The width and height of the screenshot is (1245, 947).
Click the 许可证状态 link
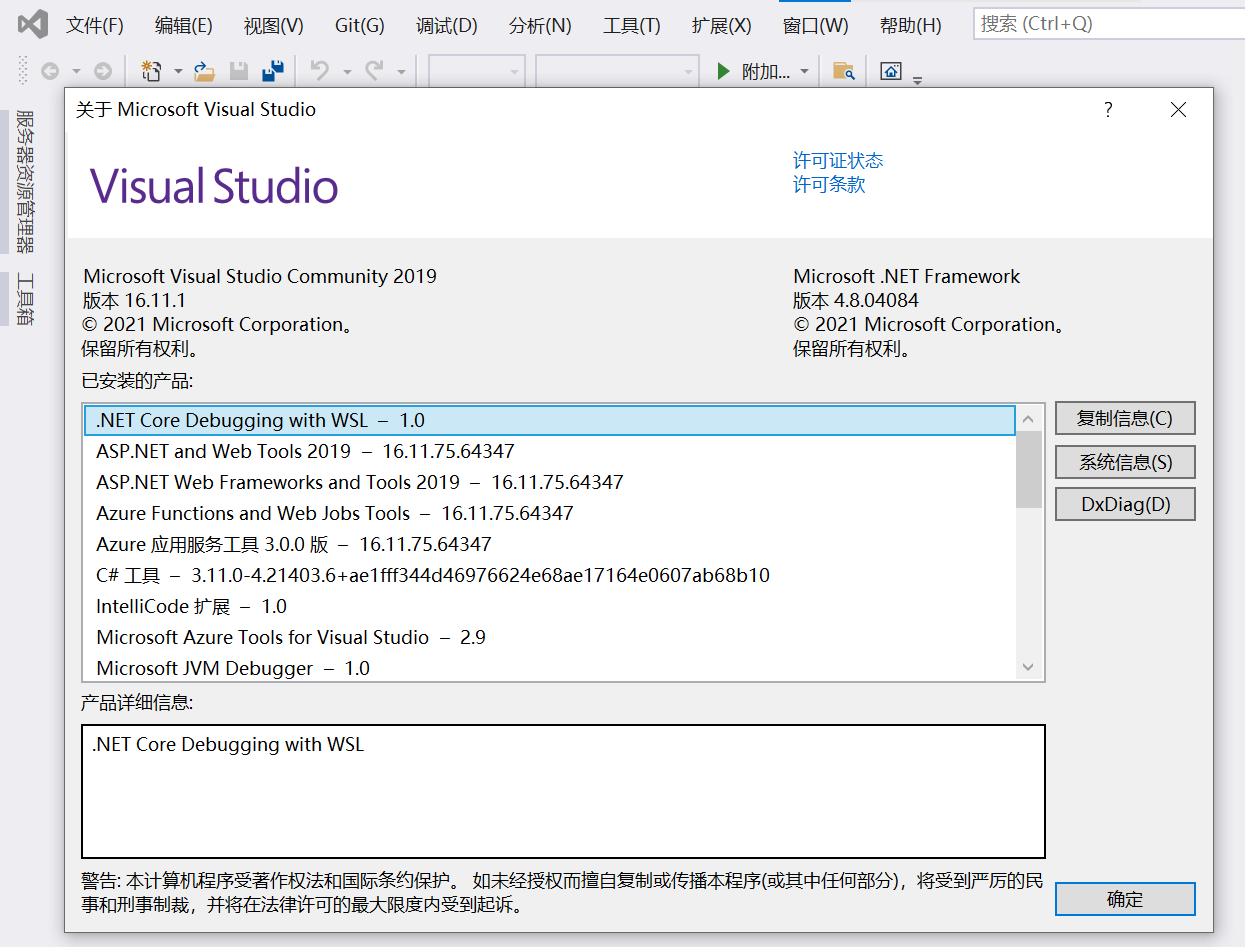click(x=838, y=160)
